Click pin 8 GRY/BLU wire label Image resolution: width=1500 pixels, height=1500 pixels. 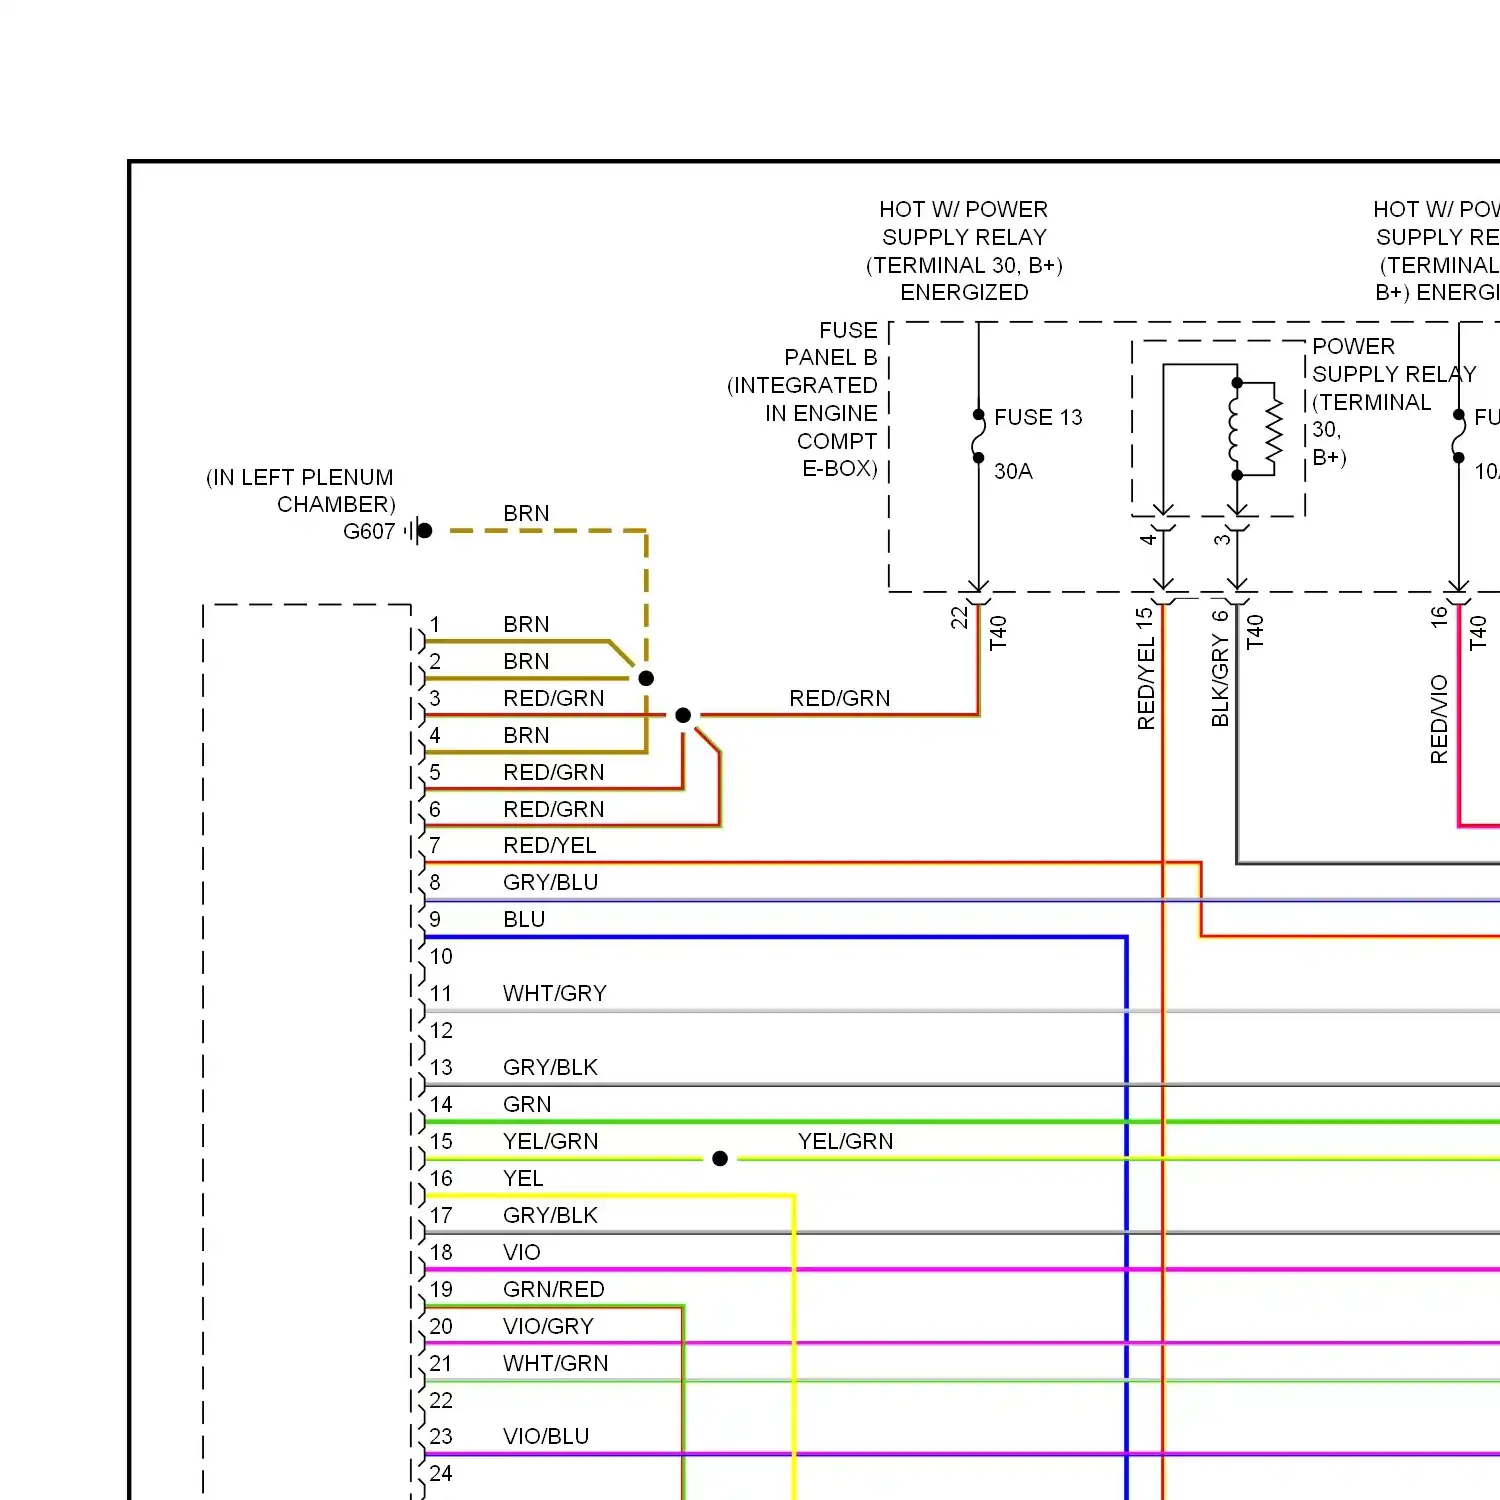[551, 882]
